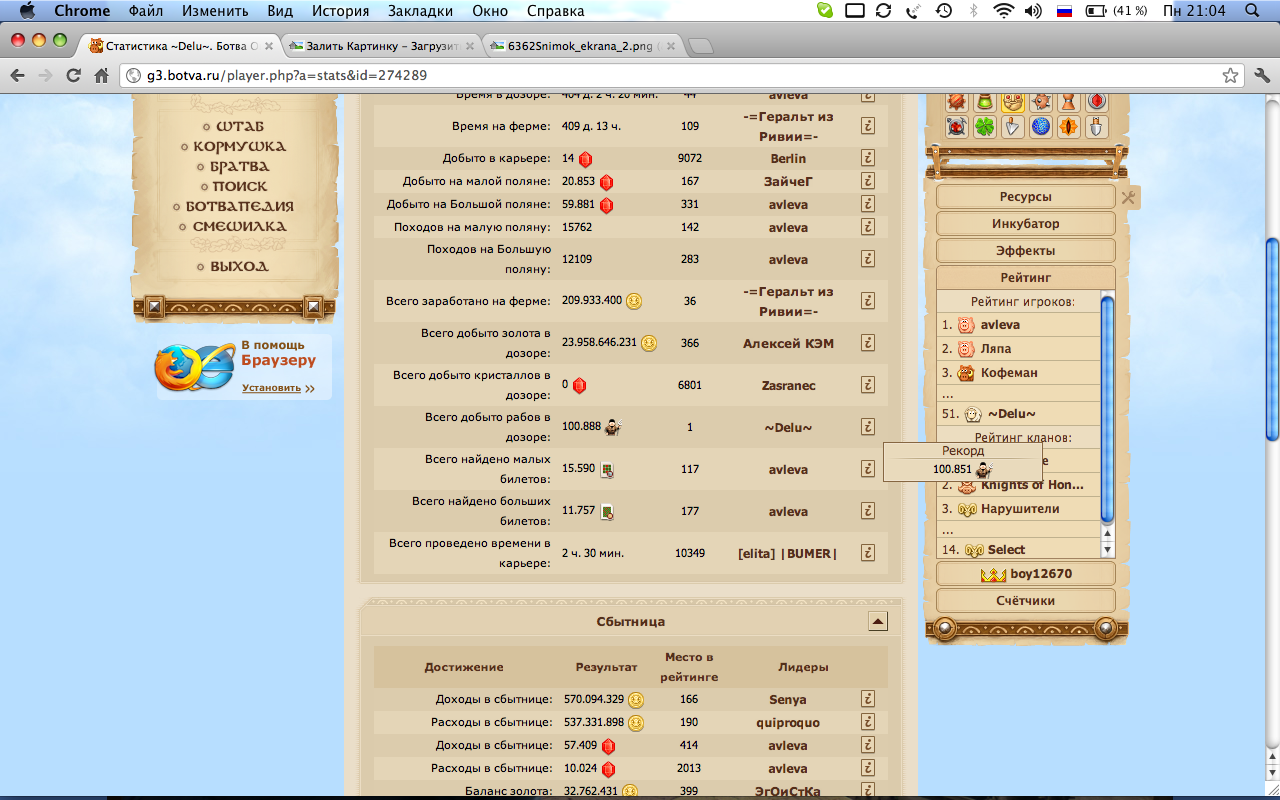Click the page vertical scrollbar thumb
The height and width of the screenshot is (800, 1280).
[x=1272, y=338]
